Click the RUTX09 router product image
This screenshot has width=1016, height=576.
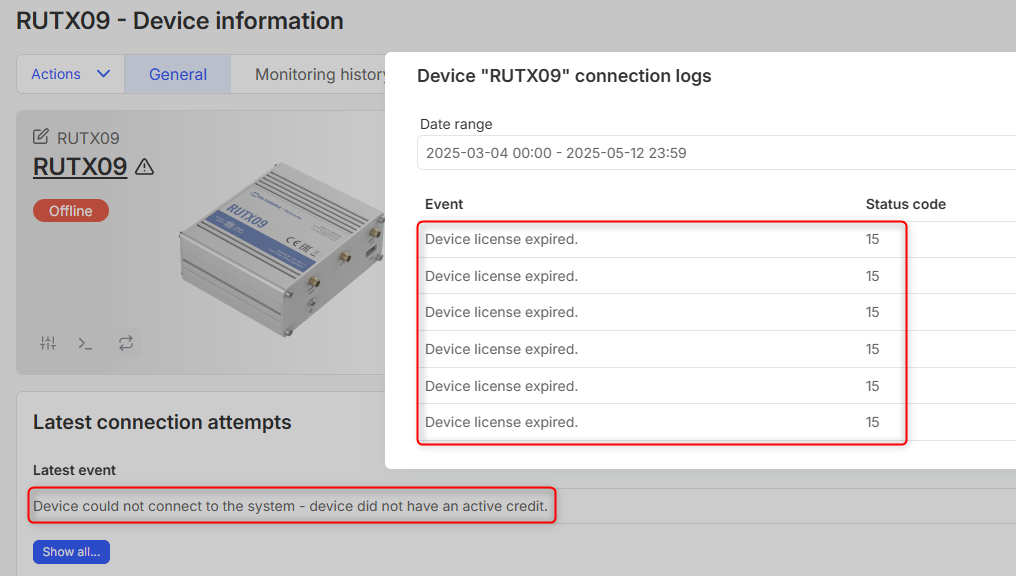(280, 250)
